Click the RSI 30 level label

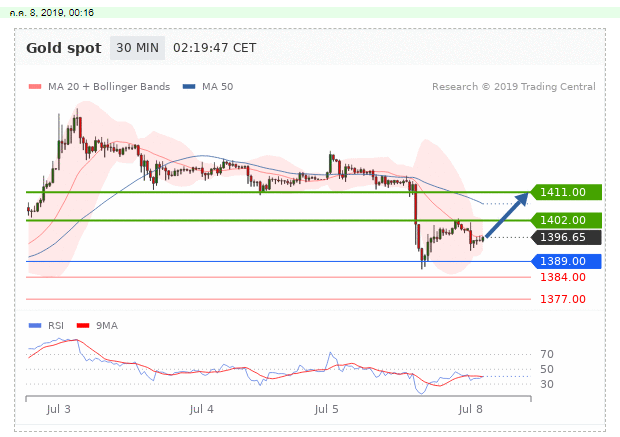[547, 384]
